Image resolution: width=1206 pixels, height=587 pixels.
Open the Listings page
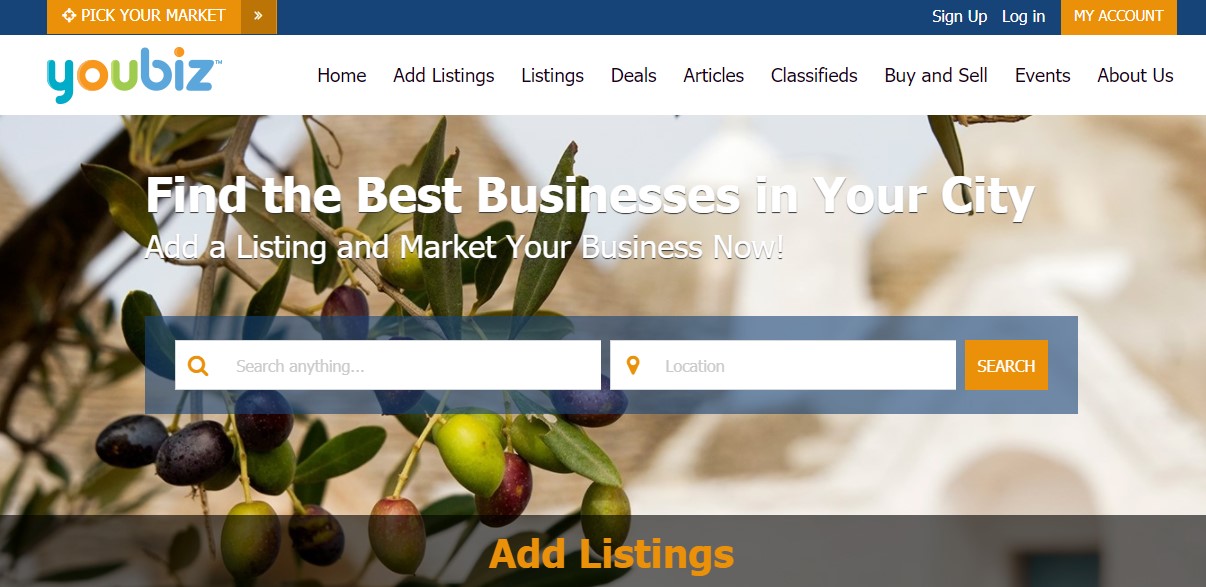[552, 75]
